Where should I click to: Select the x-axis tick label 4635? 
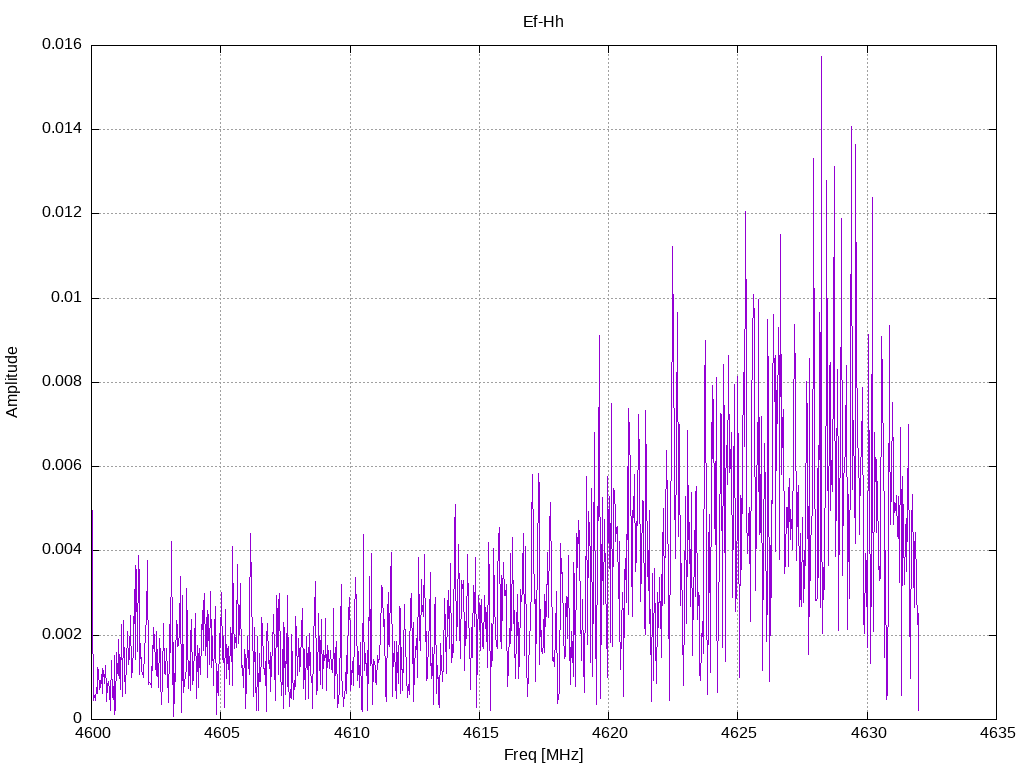[997, 733]
